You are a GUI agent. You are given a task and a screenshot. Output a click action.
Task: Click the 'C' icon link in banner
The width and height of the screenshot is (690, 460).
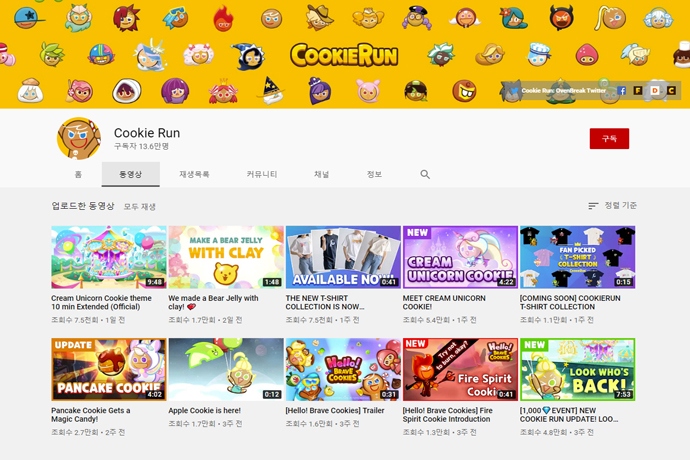tap(671, 90)
